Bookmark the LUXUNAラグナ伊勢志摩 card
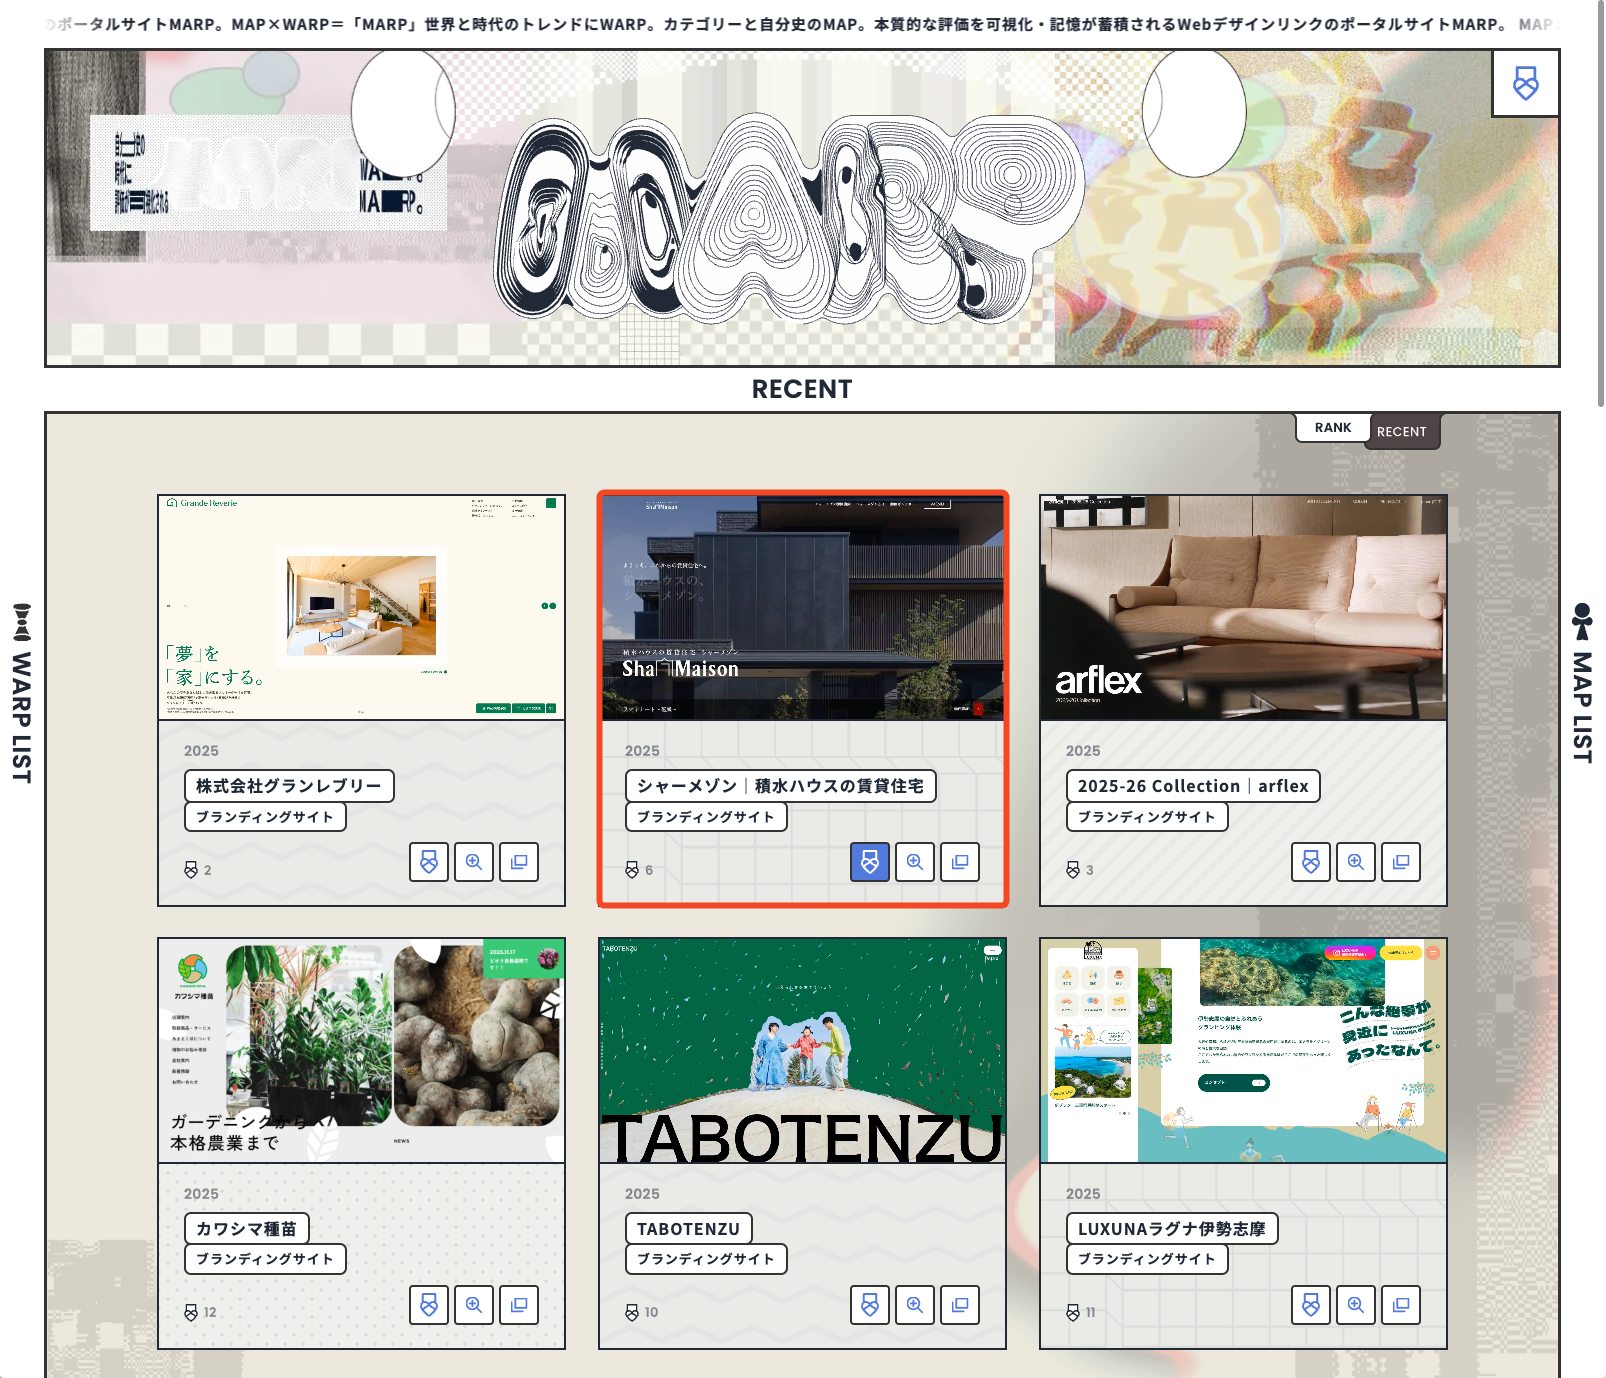Image resolution: width=1606 pixels, height=1378 pixels. (x=1311, y=1305)
